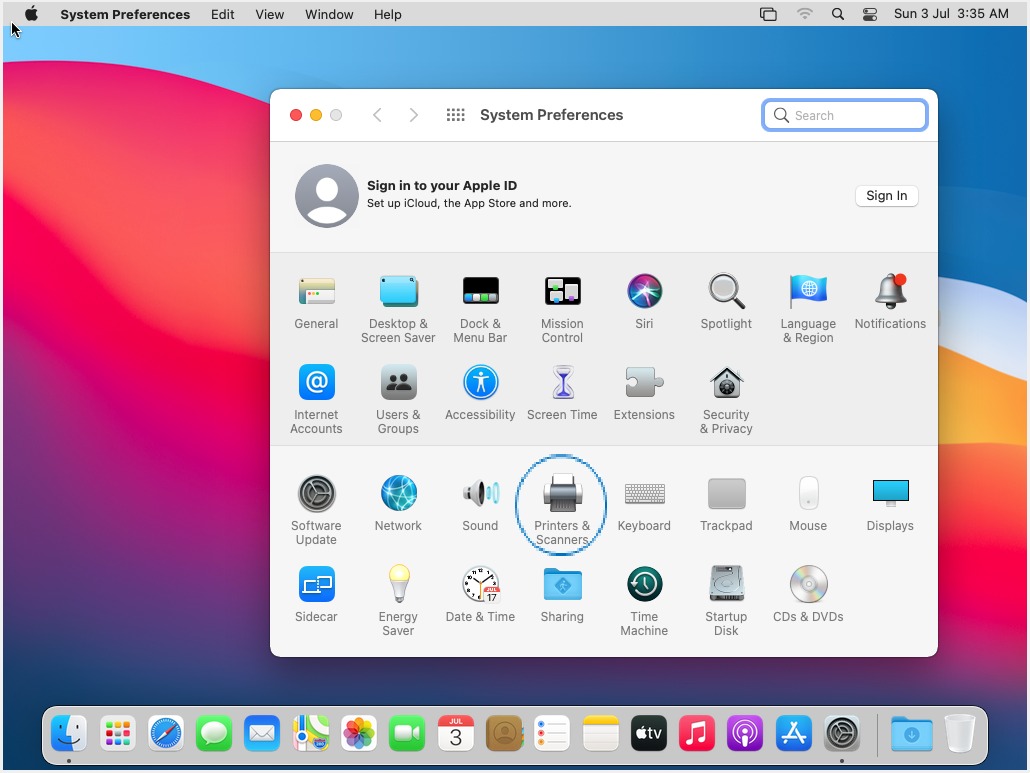
Task: Open the View menu
Action: (x=269, y=14)
